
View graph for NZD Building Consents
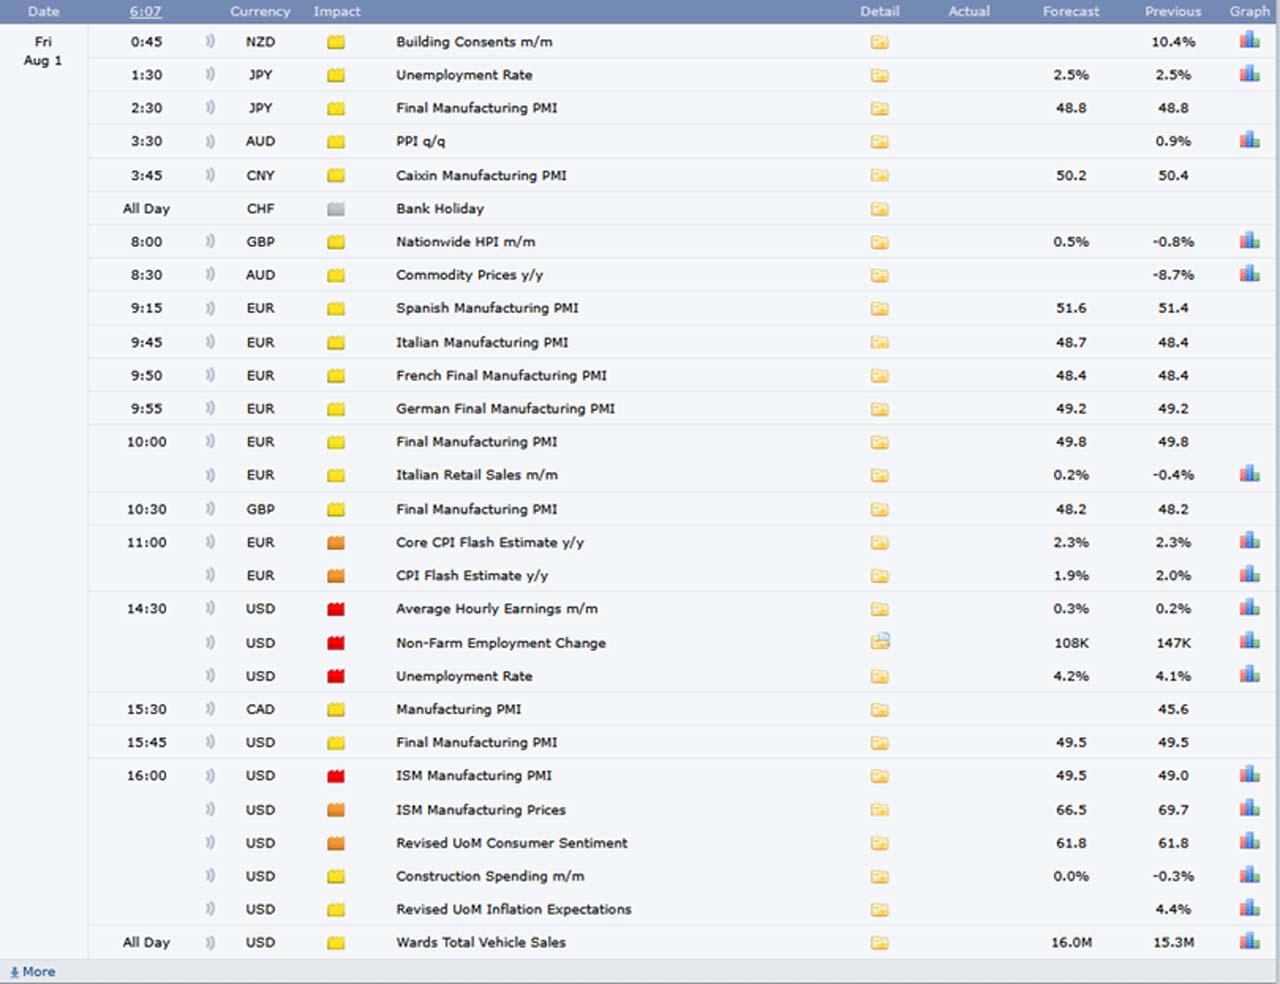coord(1249,41)
